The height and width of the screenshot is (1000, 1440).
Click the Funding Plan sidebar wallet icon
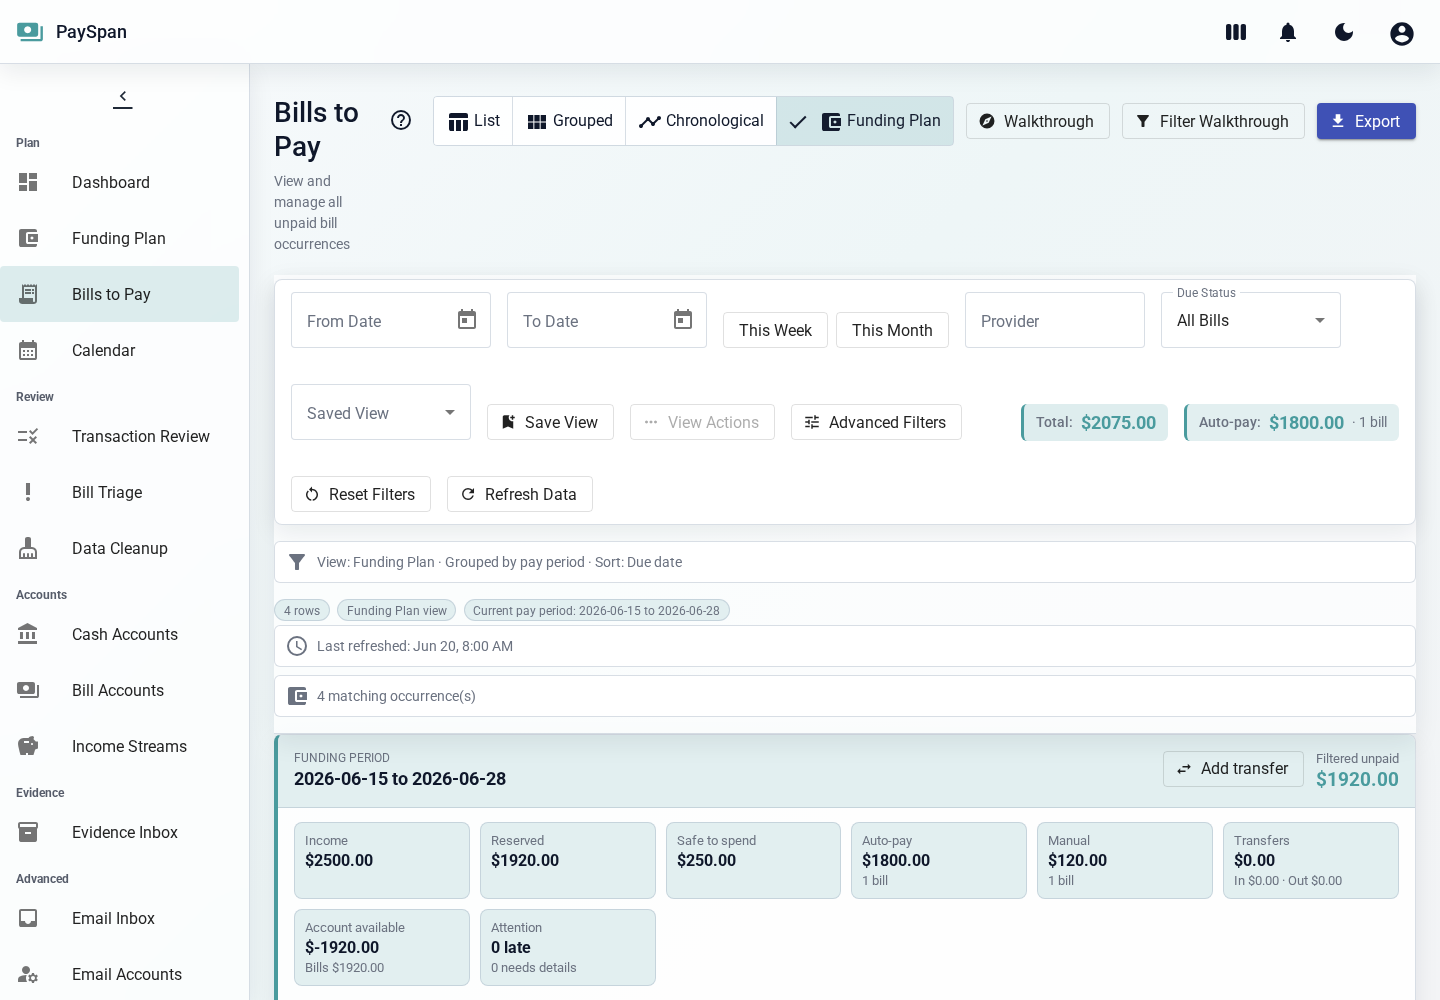(28, 238)
